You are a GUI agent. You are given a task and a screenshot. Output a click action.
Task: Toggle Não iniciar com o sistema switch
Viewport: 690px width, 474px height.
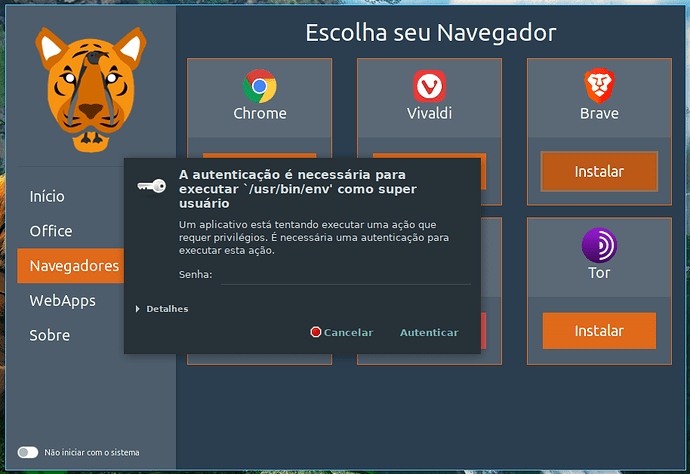click(28, 452)
